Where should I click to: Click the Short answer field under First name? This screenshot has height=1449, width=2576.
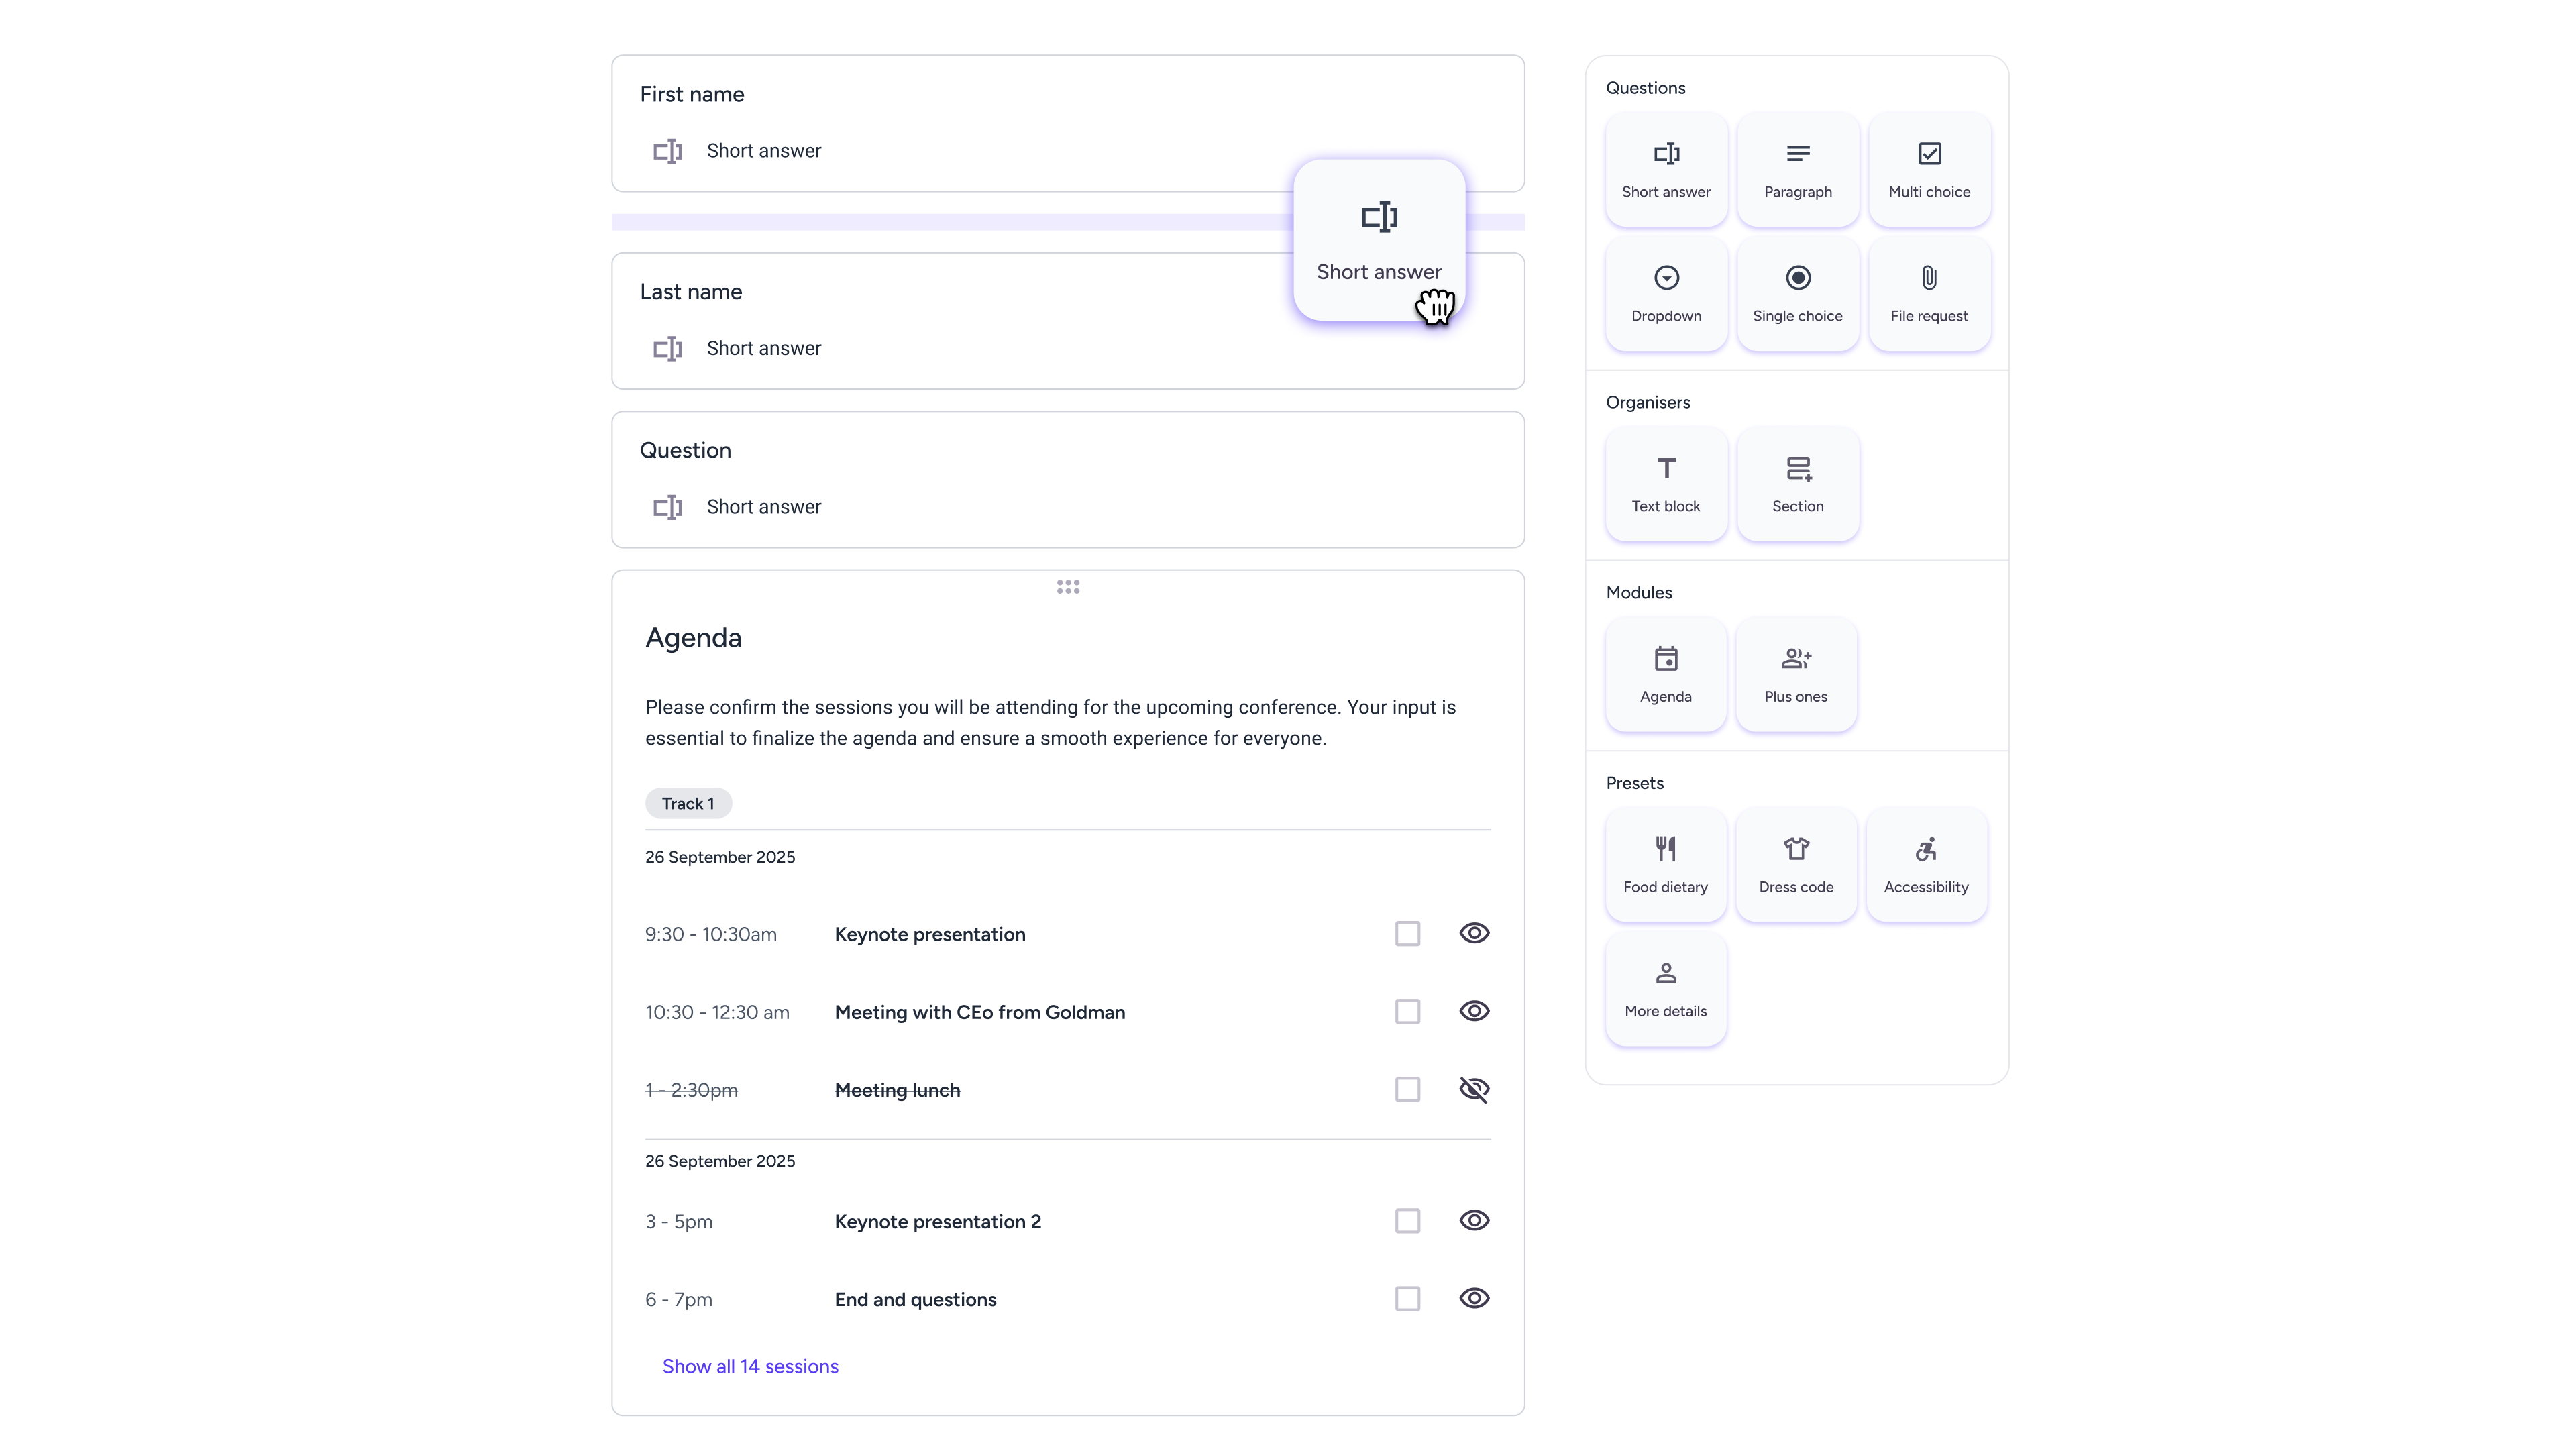pyautogui.click(x=763, y=151)
